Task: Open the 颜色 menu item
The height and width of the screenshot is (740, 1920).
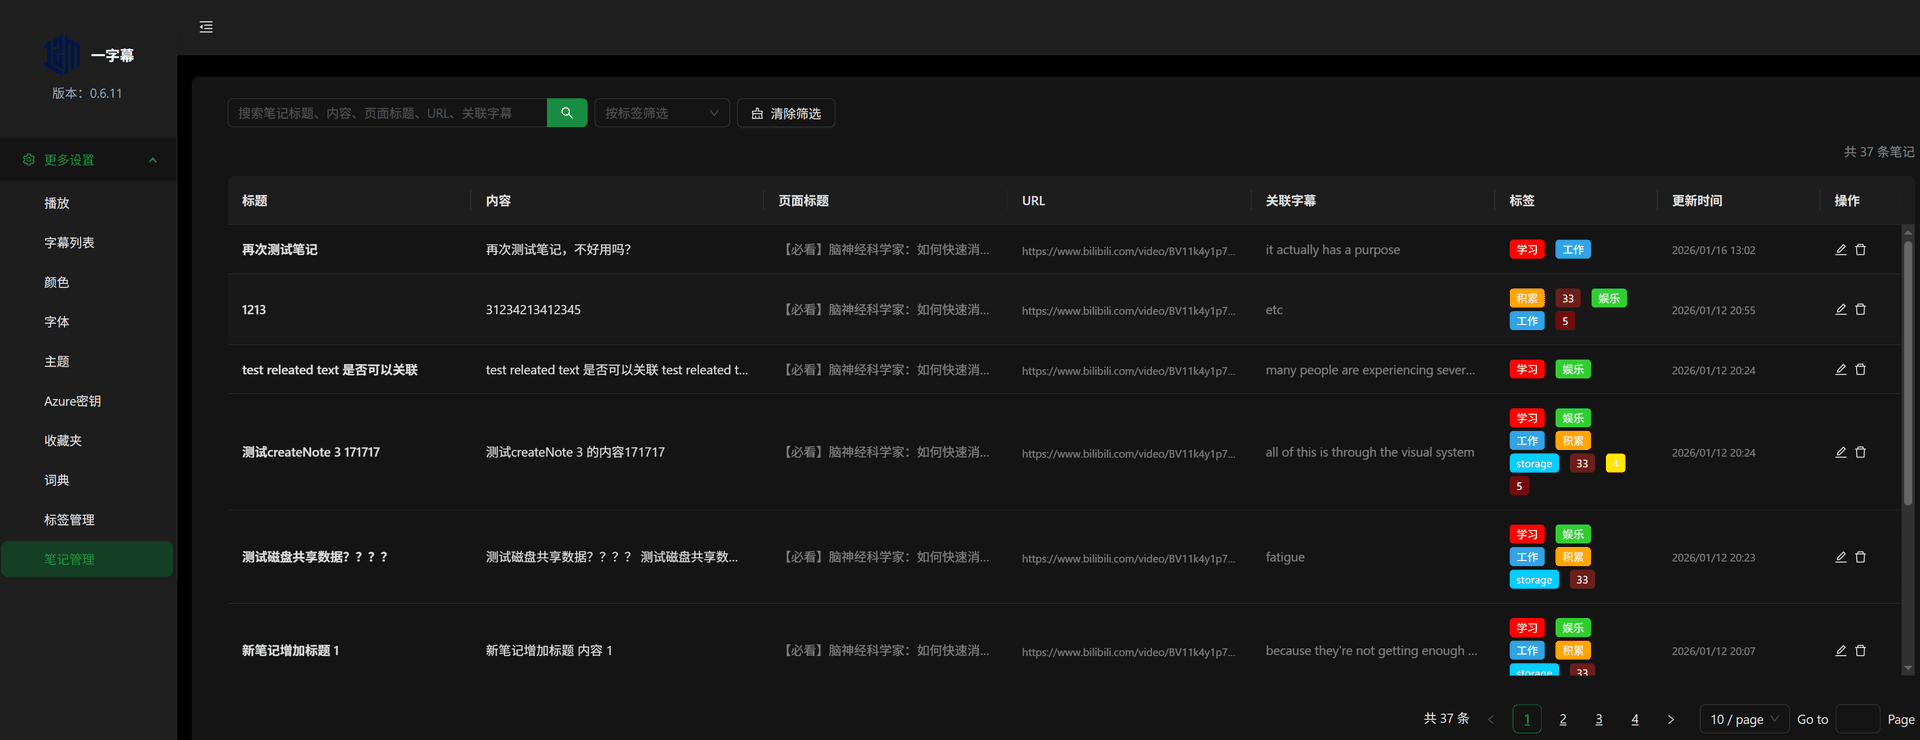Action: coord(88,282)
